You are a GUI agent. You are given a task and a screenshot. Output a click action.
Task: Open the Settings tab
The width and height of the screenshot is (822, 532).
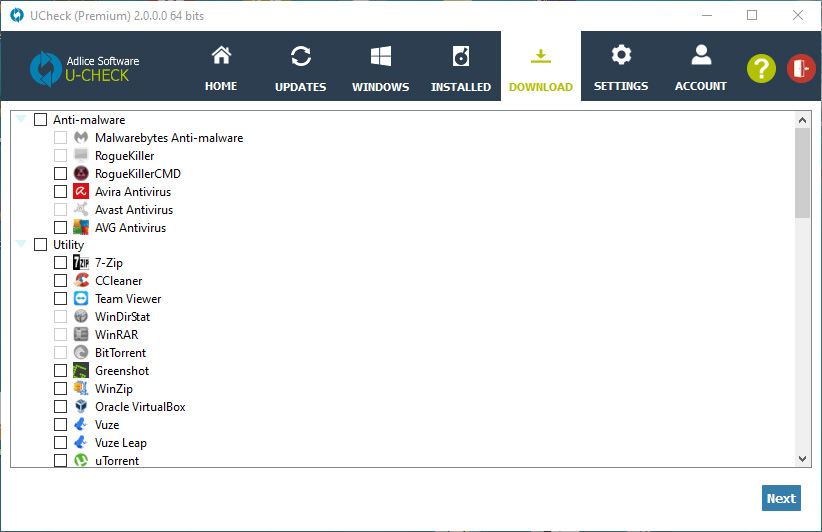point(620,67)
